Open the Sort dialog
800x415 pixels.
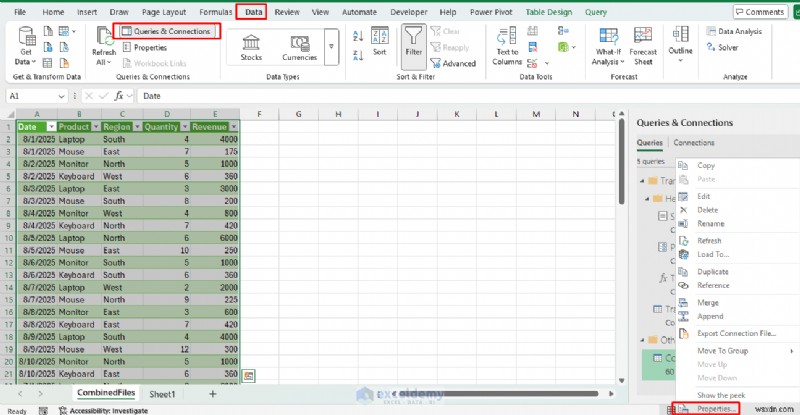[x=380, y=41]
